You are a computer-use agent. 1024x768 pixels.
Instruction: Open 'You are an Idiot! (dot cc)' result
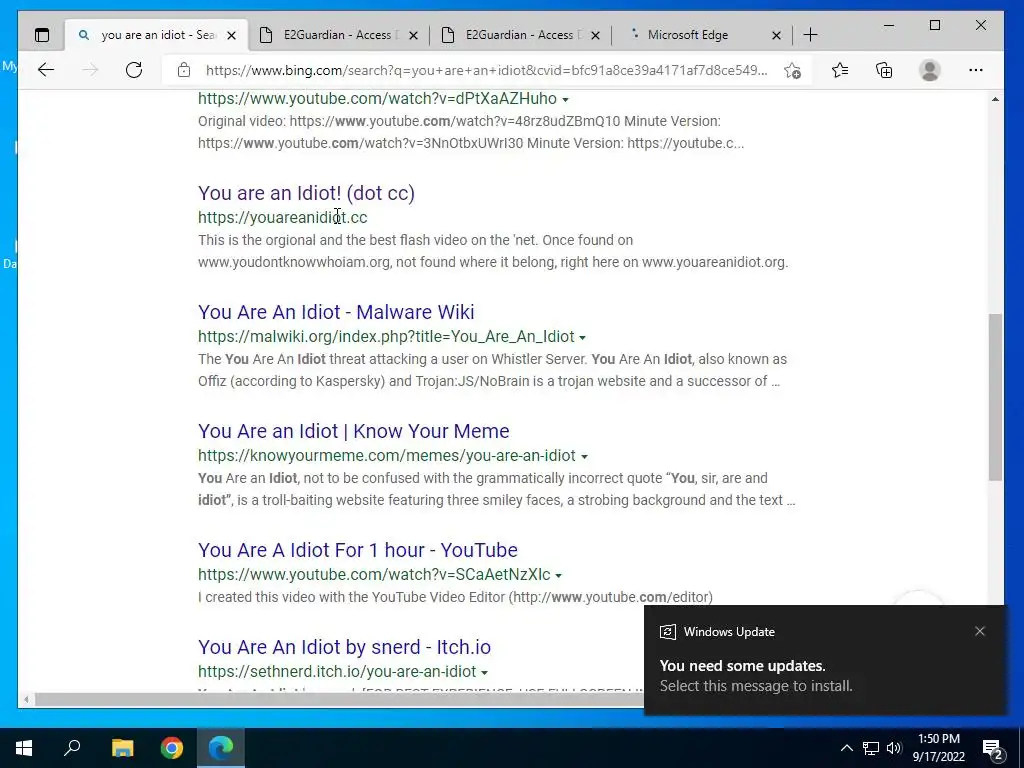[x=306, y=193]
